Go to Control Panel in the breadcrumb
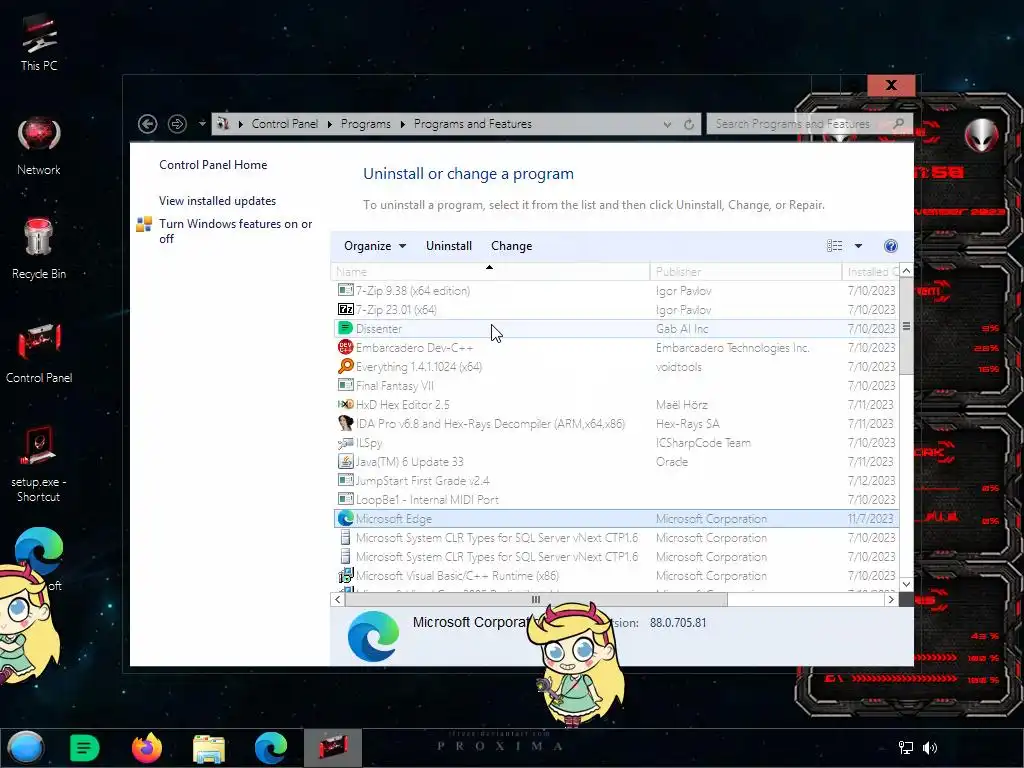 click(x=285, y=124)
